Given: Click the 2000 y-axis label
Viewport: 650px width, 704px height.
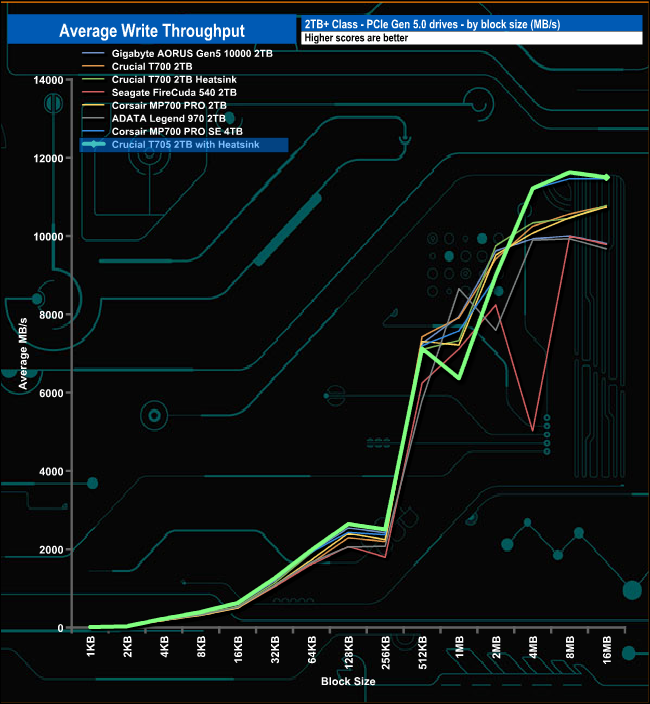Looking at the screenshot, I should (51, 550).
